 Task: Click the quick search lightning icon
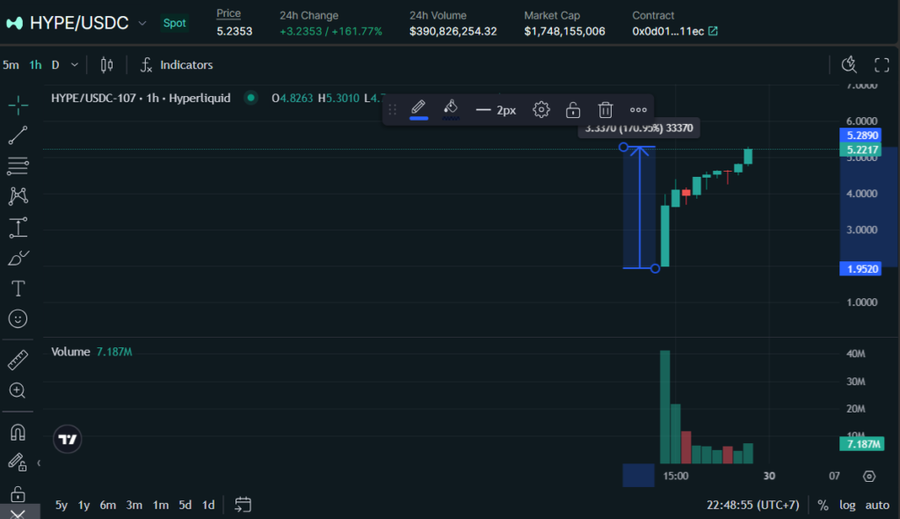[849, 65]
